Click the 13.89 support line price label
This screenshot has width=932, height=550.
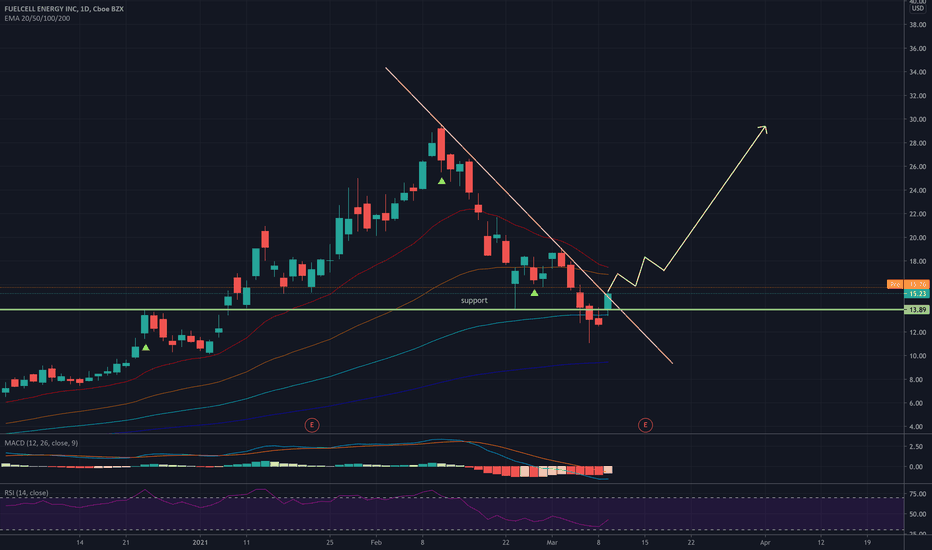[x=917, y=310]
